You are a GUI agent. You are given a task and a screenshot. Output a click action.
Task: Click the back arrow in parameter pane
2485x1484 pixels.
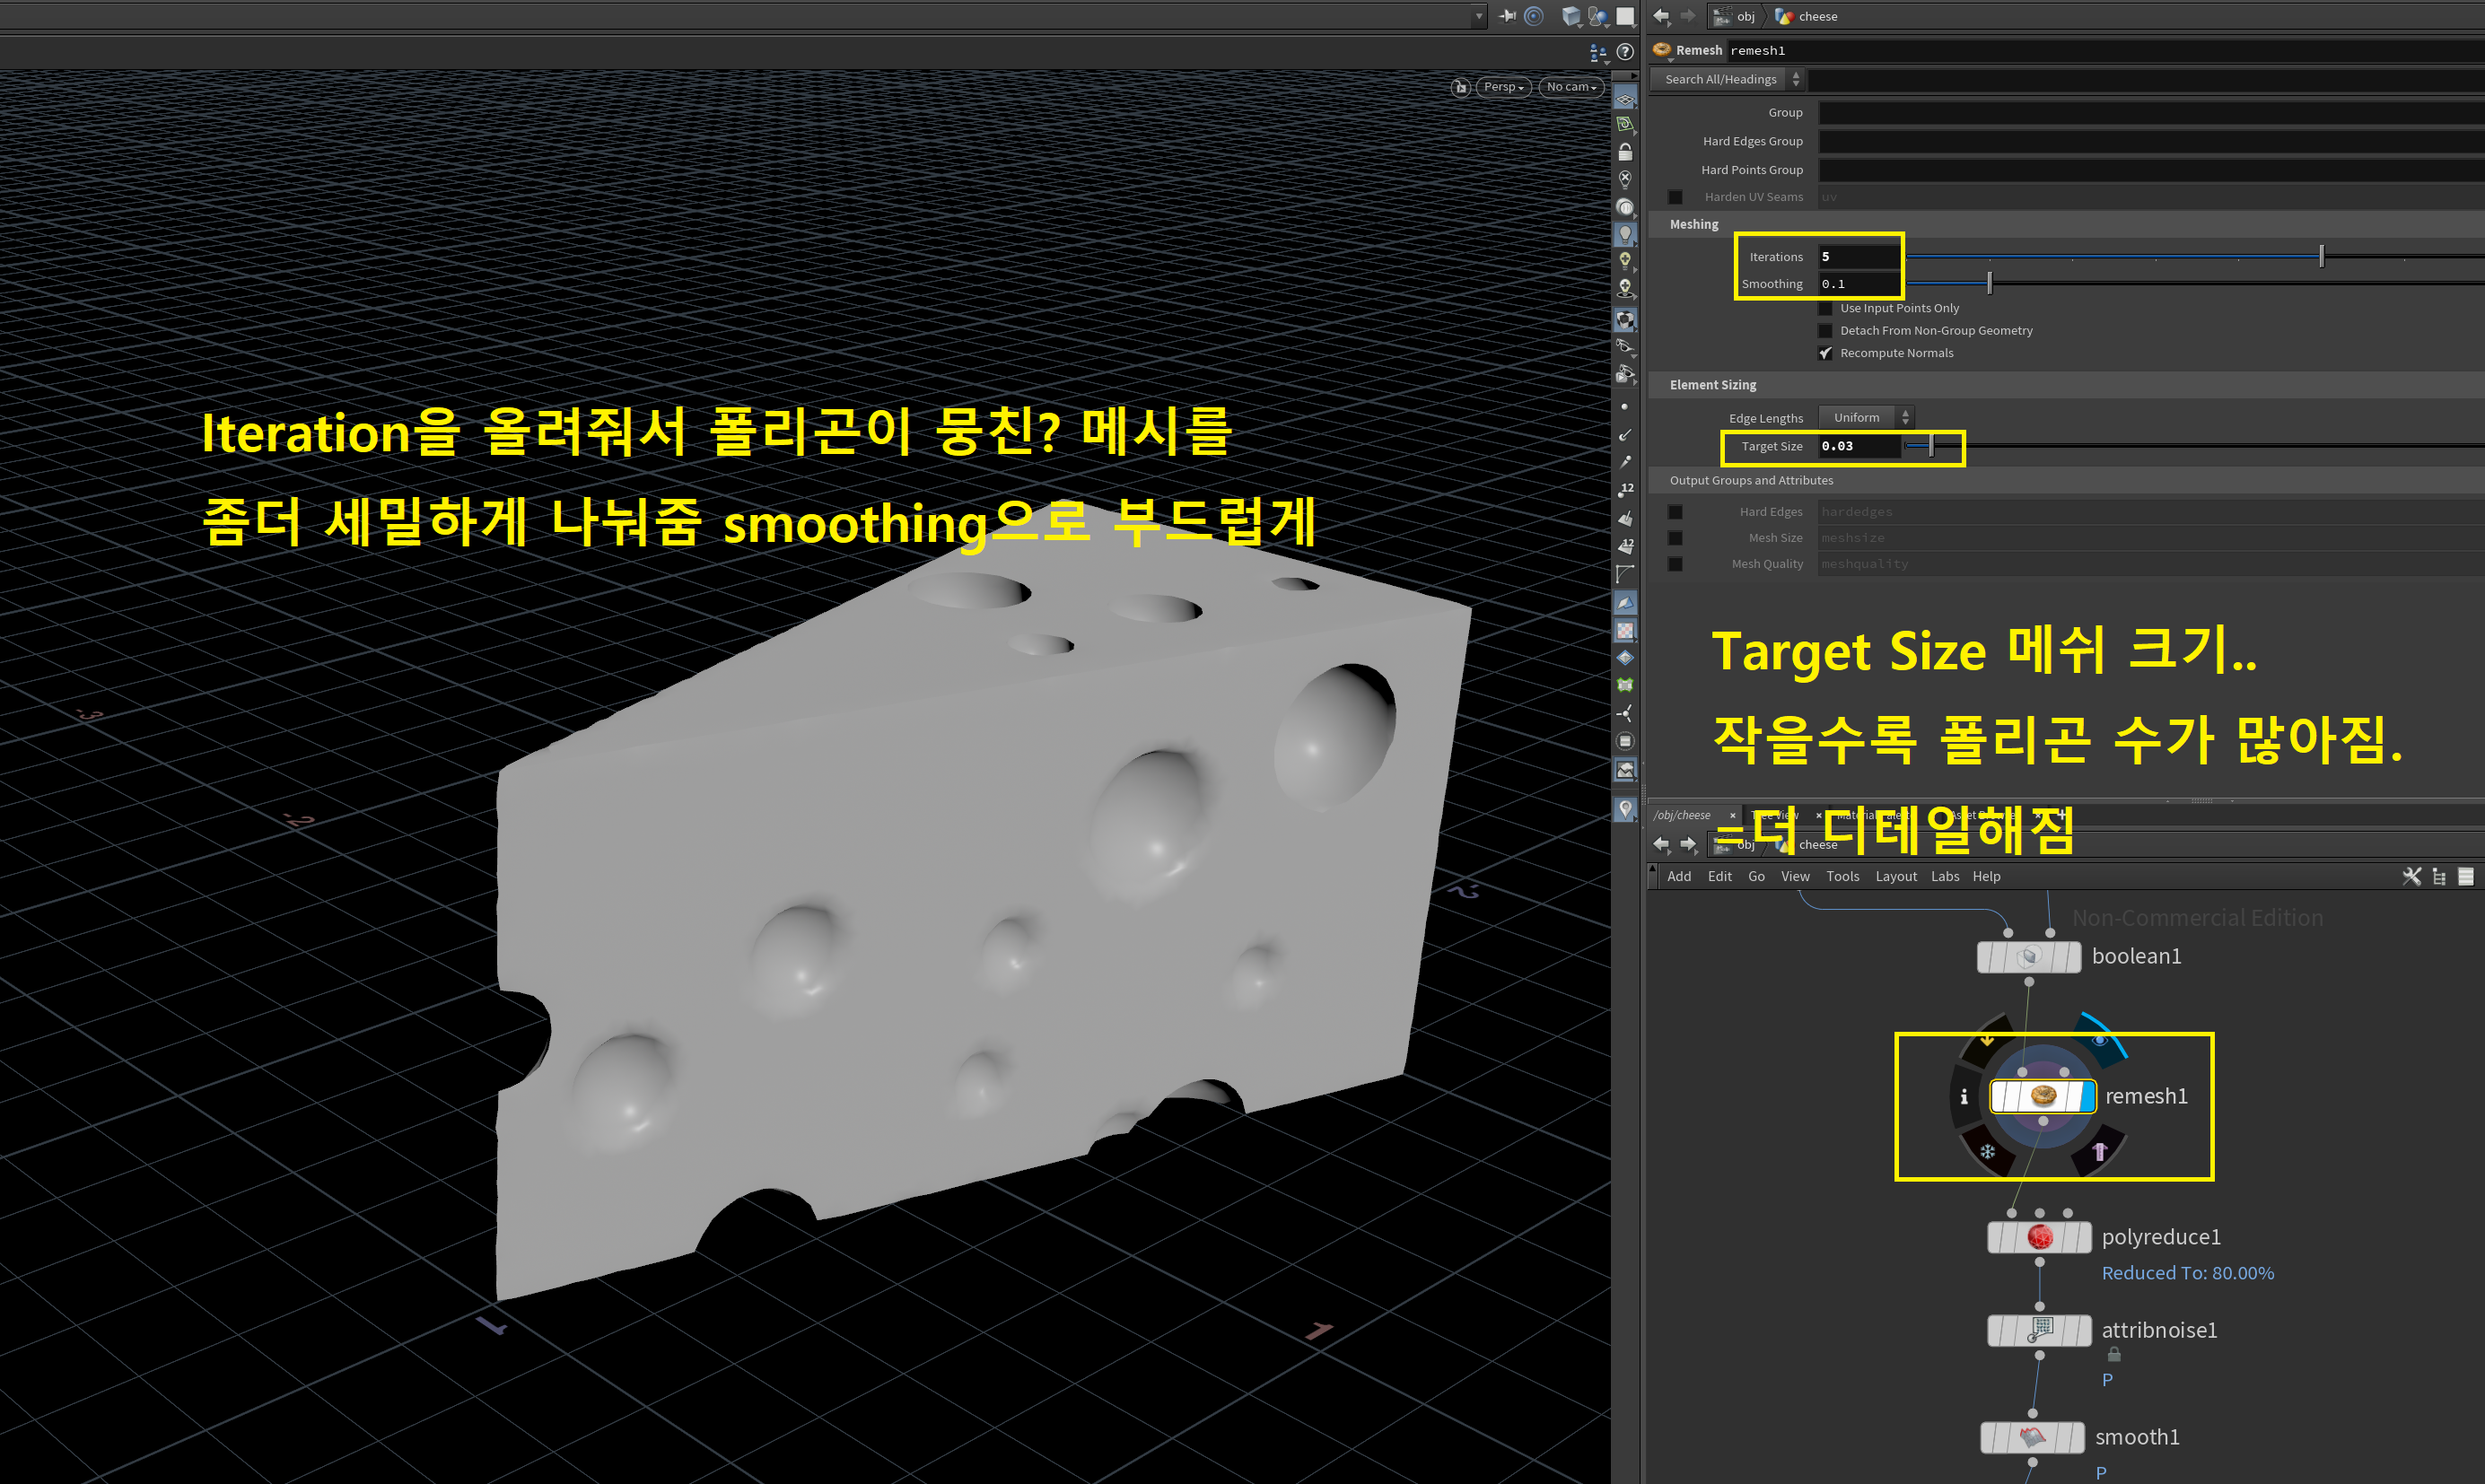point(1661,16)
